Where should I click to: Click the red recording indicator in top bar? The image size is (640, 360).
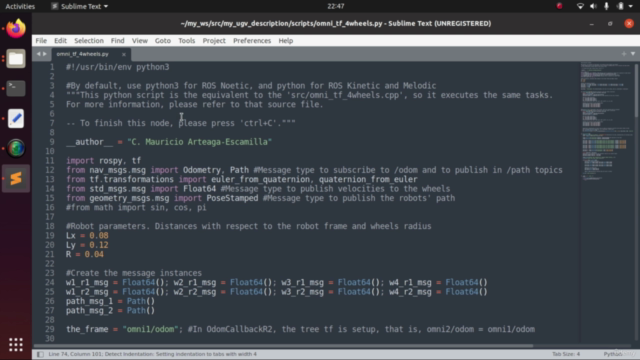tap(560, 6)
